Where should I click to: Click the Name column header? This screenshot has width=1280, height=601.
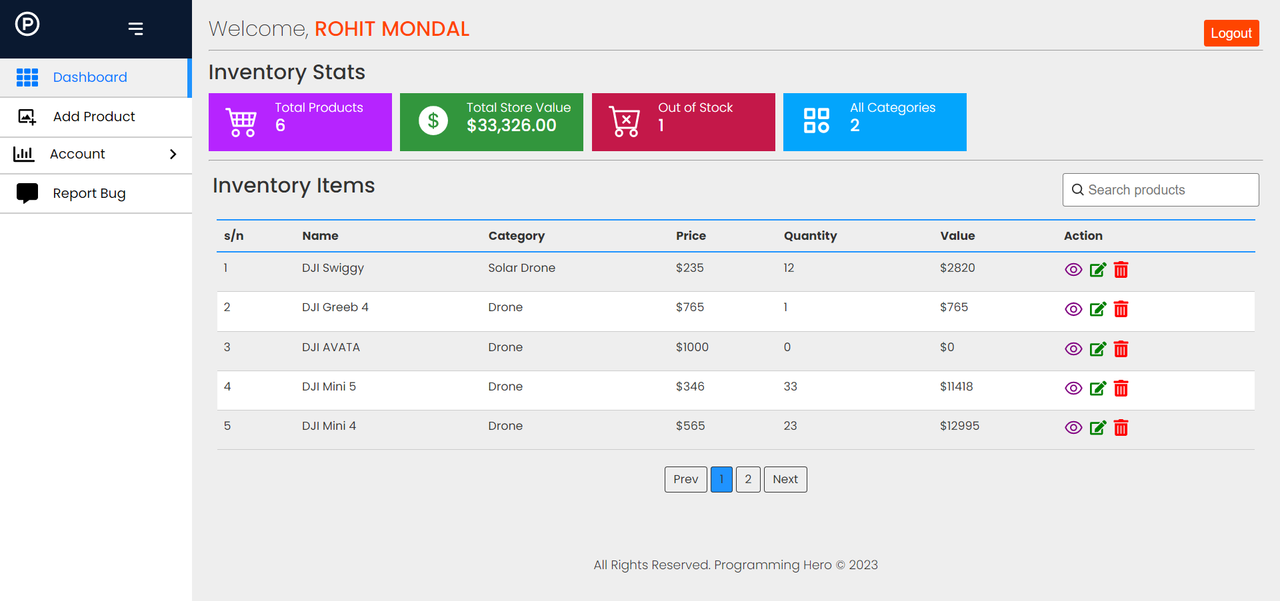coord(320,236)
